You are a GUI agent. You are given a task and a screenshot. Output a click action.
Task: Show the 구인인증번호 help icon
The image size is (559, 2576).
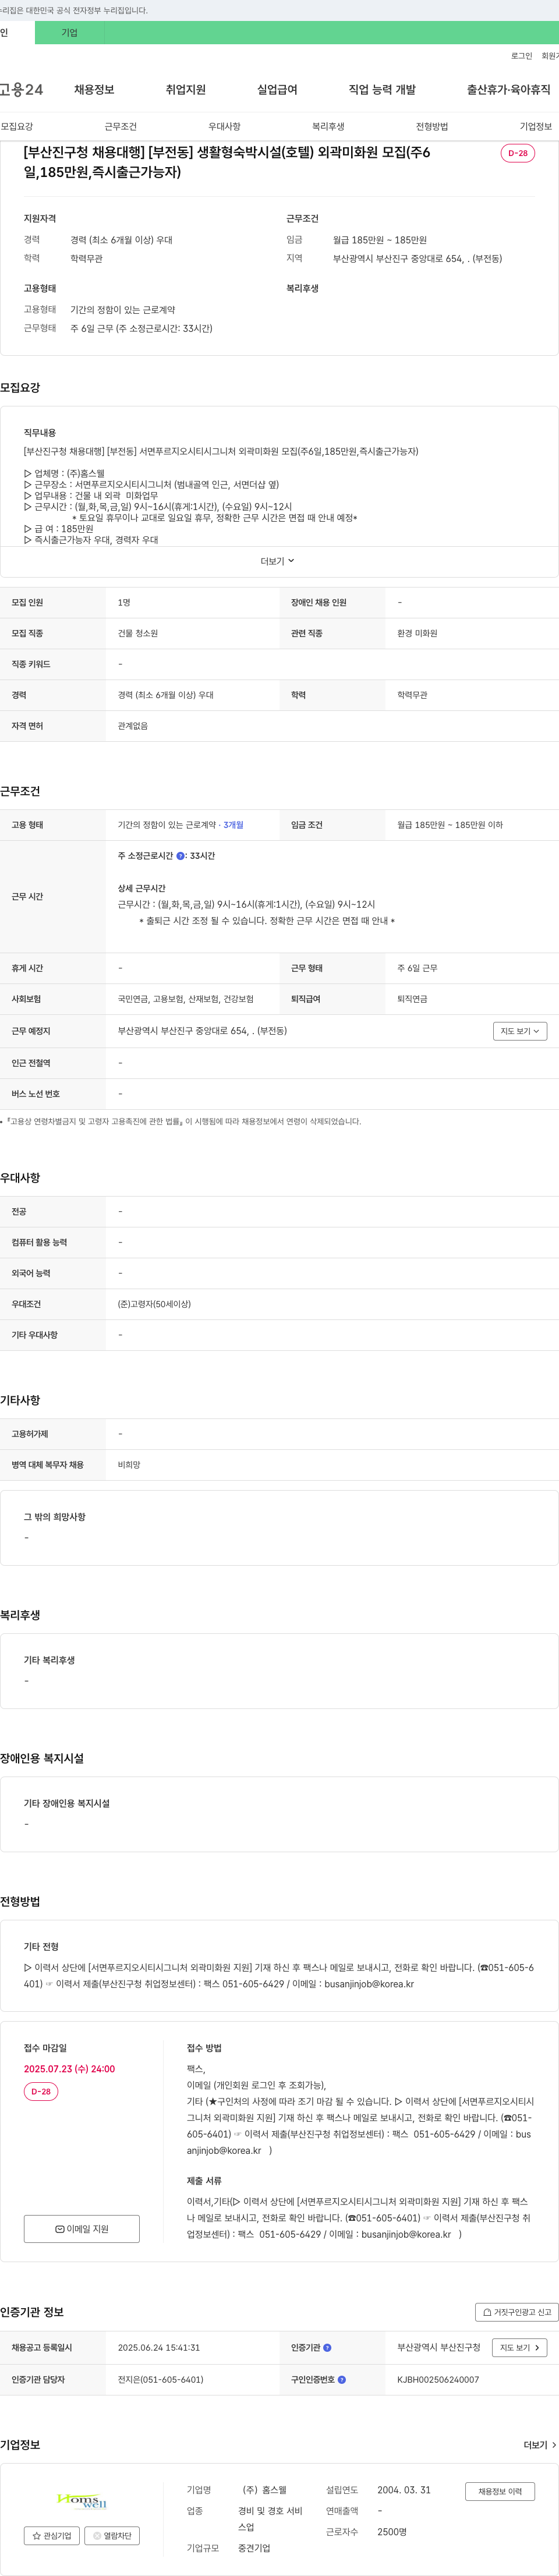click(342, 2380)
